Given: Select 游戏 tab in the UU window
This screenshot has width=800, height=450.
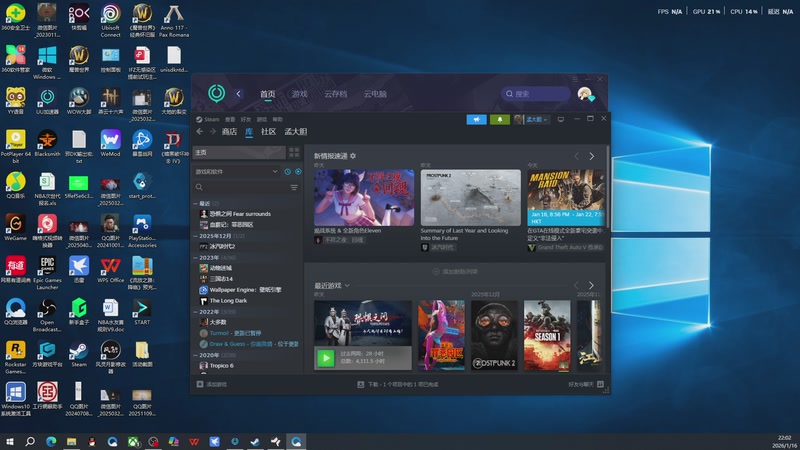Looking at the screenshot, I should [299, 94].
